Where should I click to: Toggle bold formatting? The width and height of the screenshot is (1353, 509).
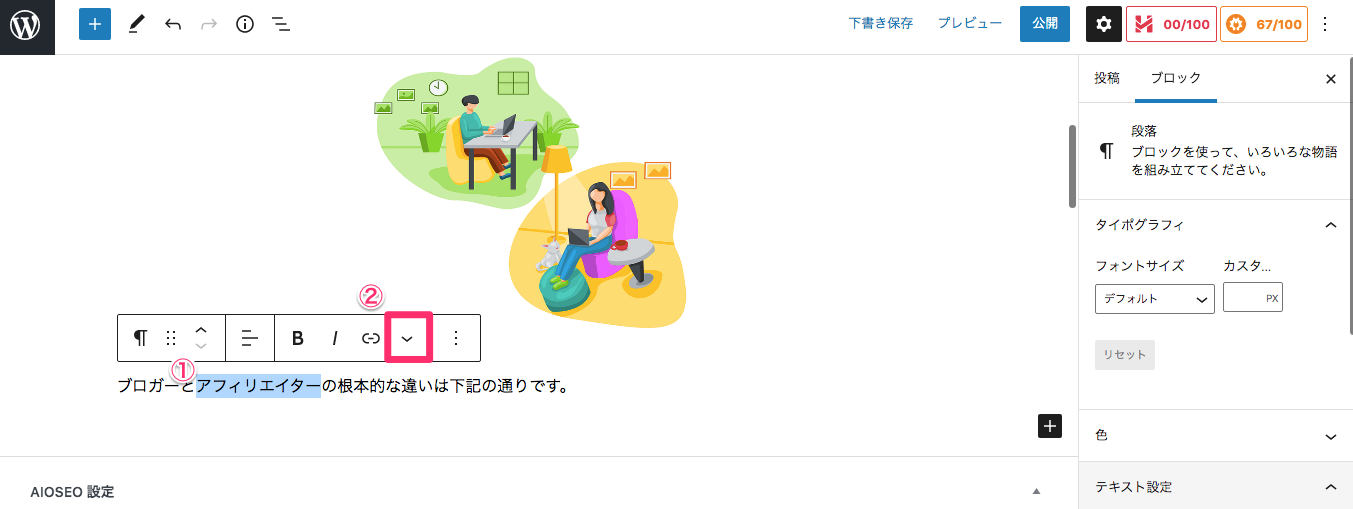[297, 338]
